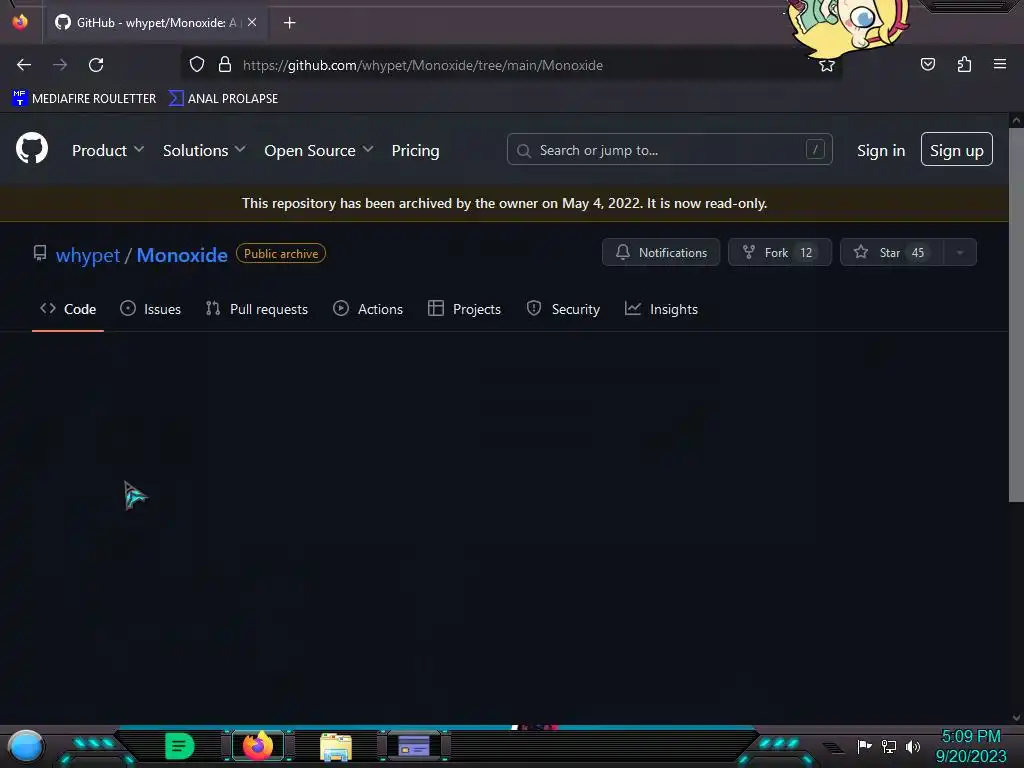Open the Projects tab
1024x768 pixels.
pos(464,309)
